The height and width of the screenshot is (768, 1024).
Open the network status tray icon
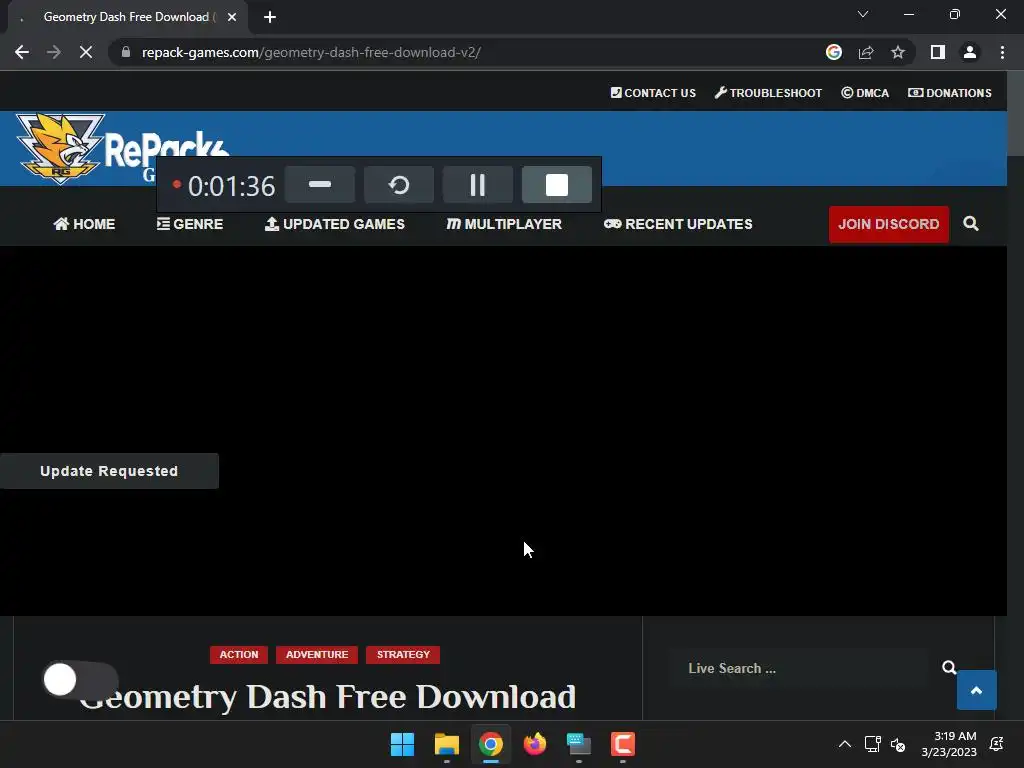point(872,744)
